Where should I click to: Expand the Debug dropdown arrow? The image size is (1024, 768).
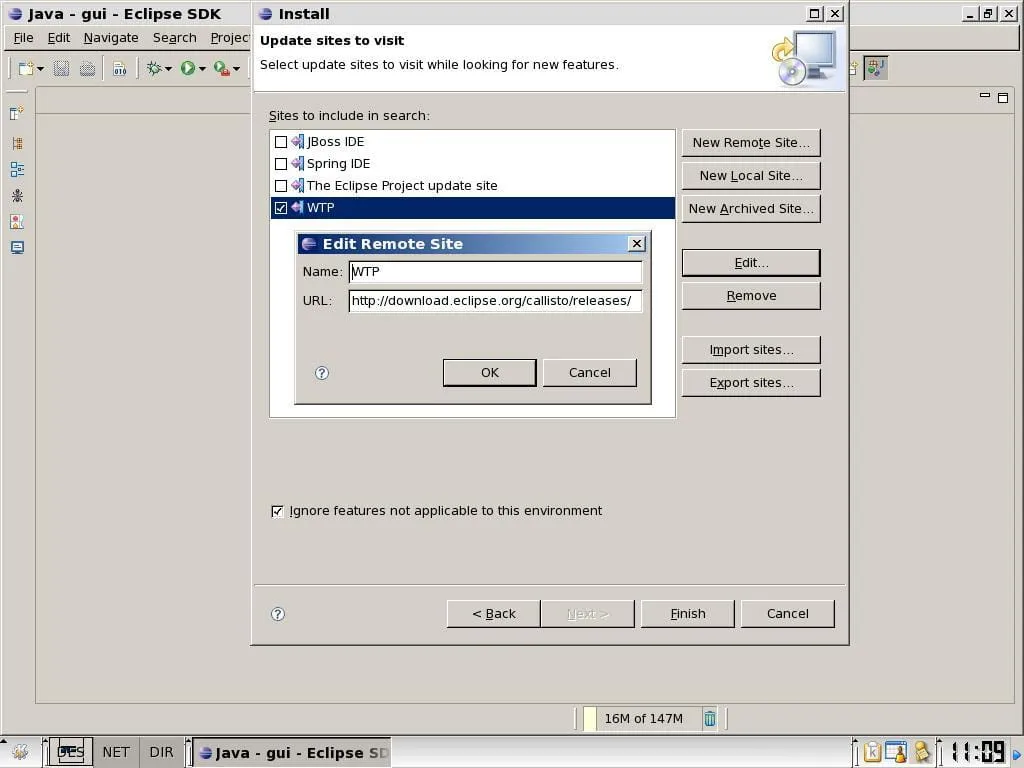(x=168, y=69)
